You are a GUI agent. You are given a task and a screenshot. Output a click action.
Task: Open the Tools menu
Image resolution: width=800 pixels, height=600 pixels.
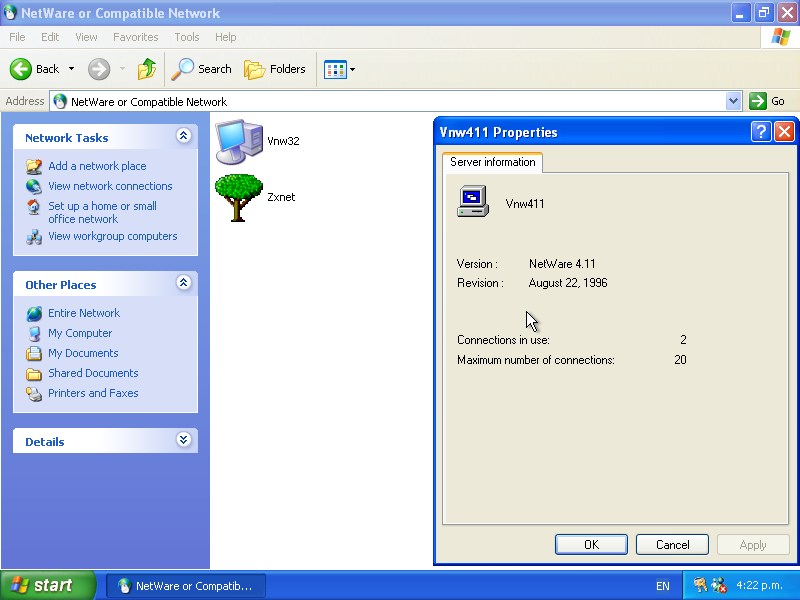[187, 37]
